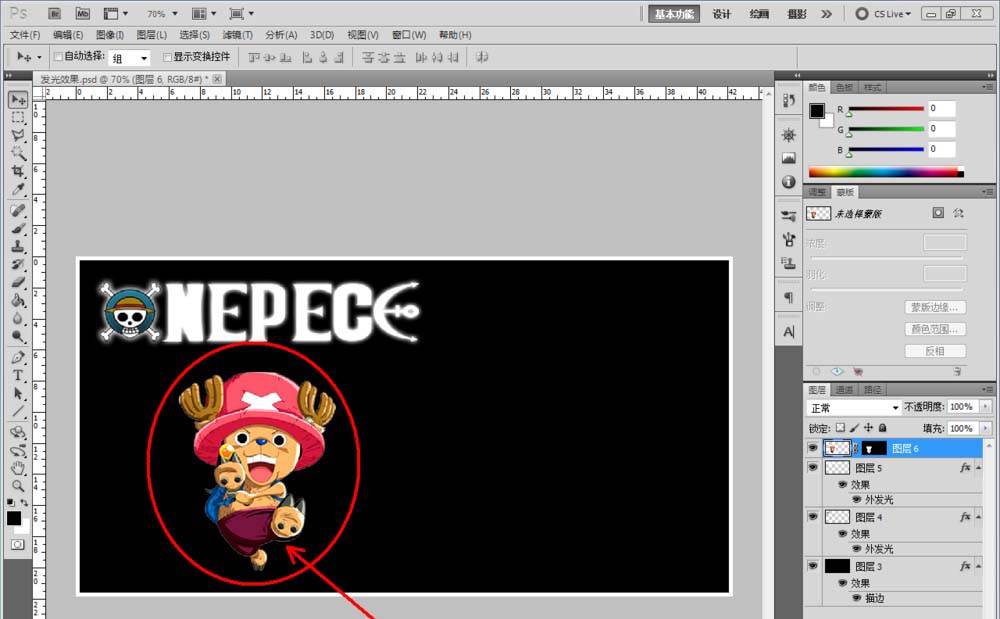Open the 图像(I) menu
The height and width of the screenshot is (619, 1000).
(110, 35)
